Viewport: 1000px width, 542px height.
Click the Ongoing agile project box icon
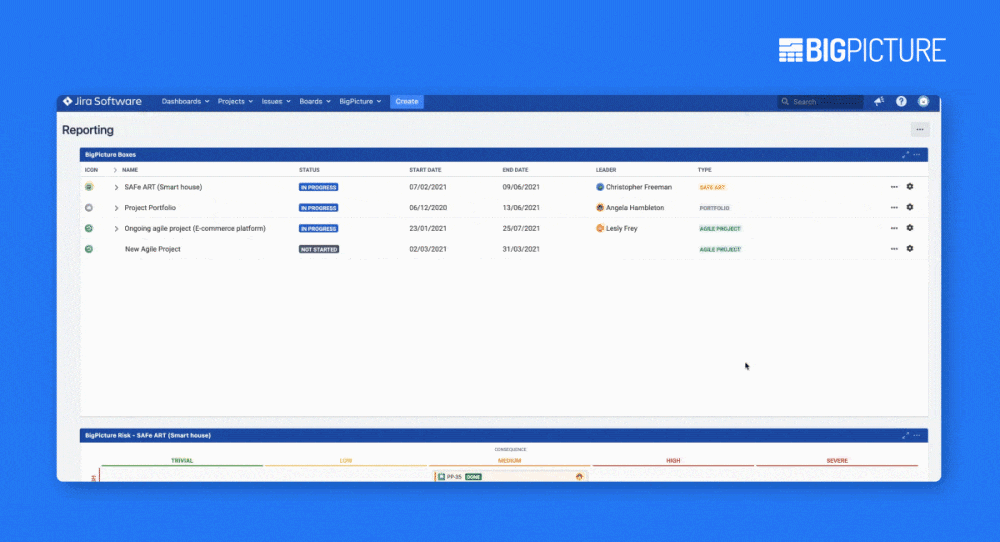coord(89,228)
